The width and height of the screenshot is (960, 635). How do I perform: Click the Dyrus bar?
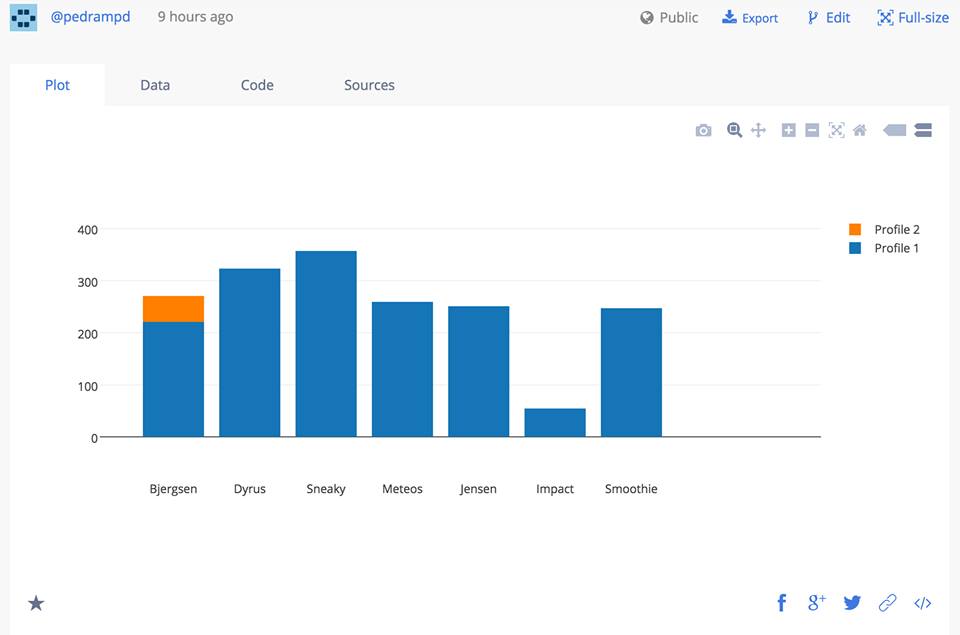[250, 352]
